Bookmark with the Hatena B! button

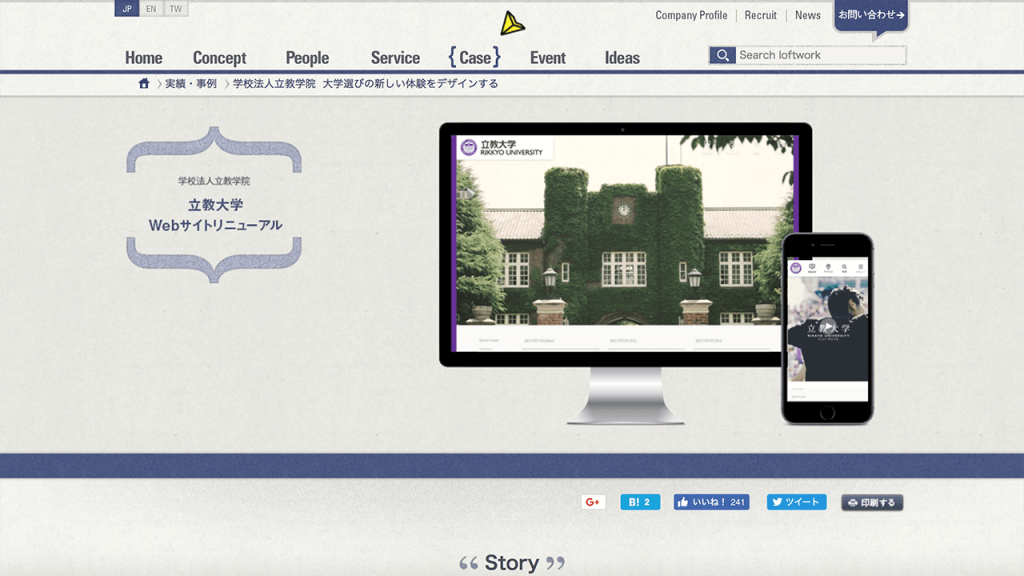coord(640,502)
